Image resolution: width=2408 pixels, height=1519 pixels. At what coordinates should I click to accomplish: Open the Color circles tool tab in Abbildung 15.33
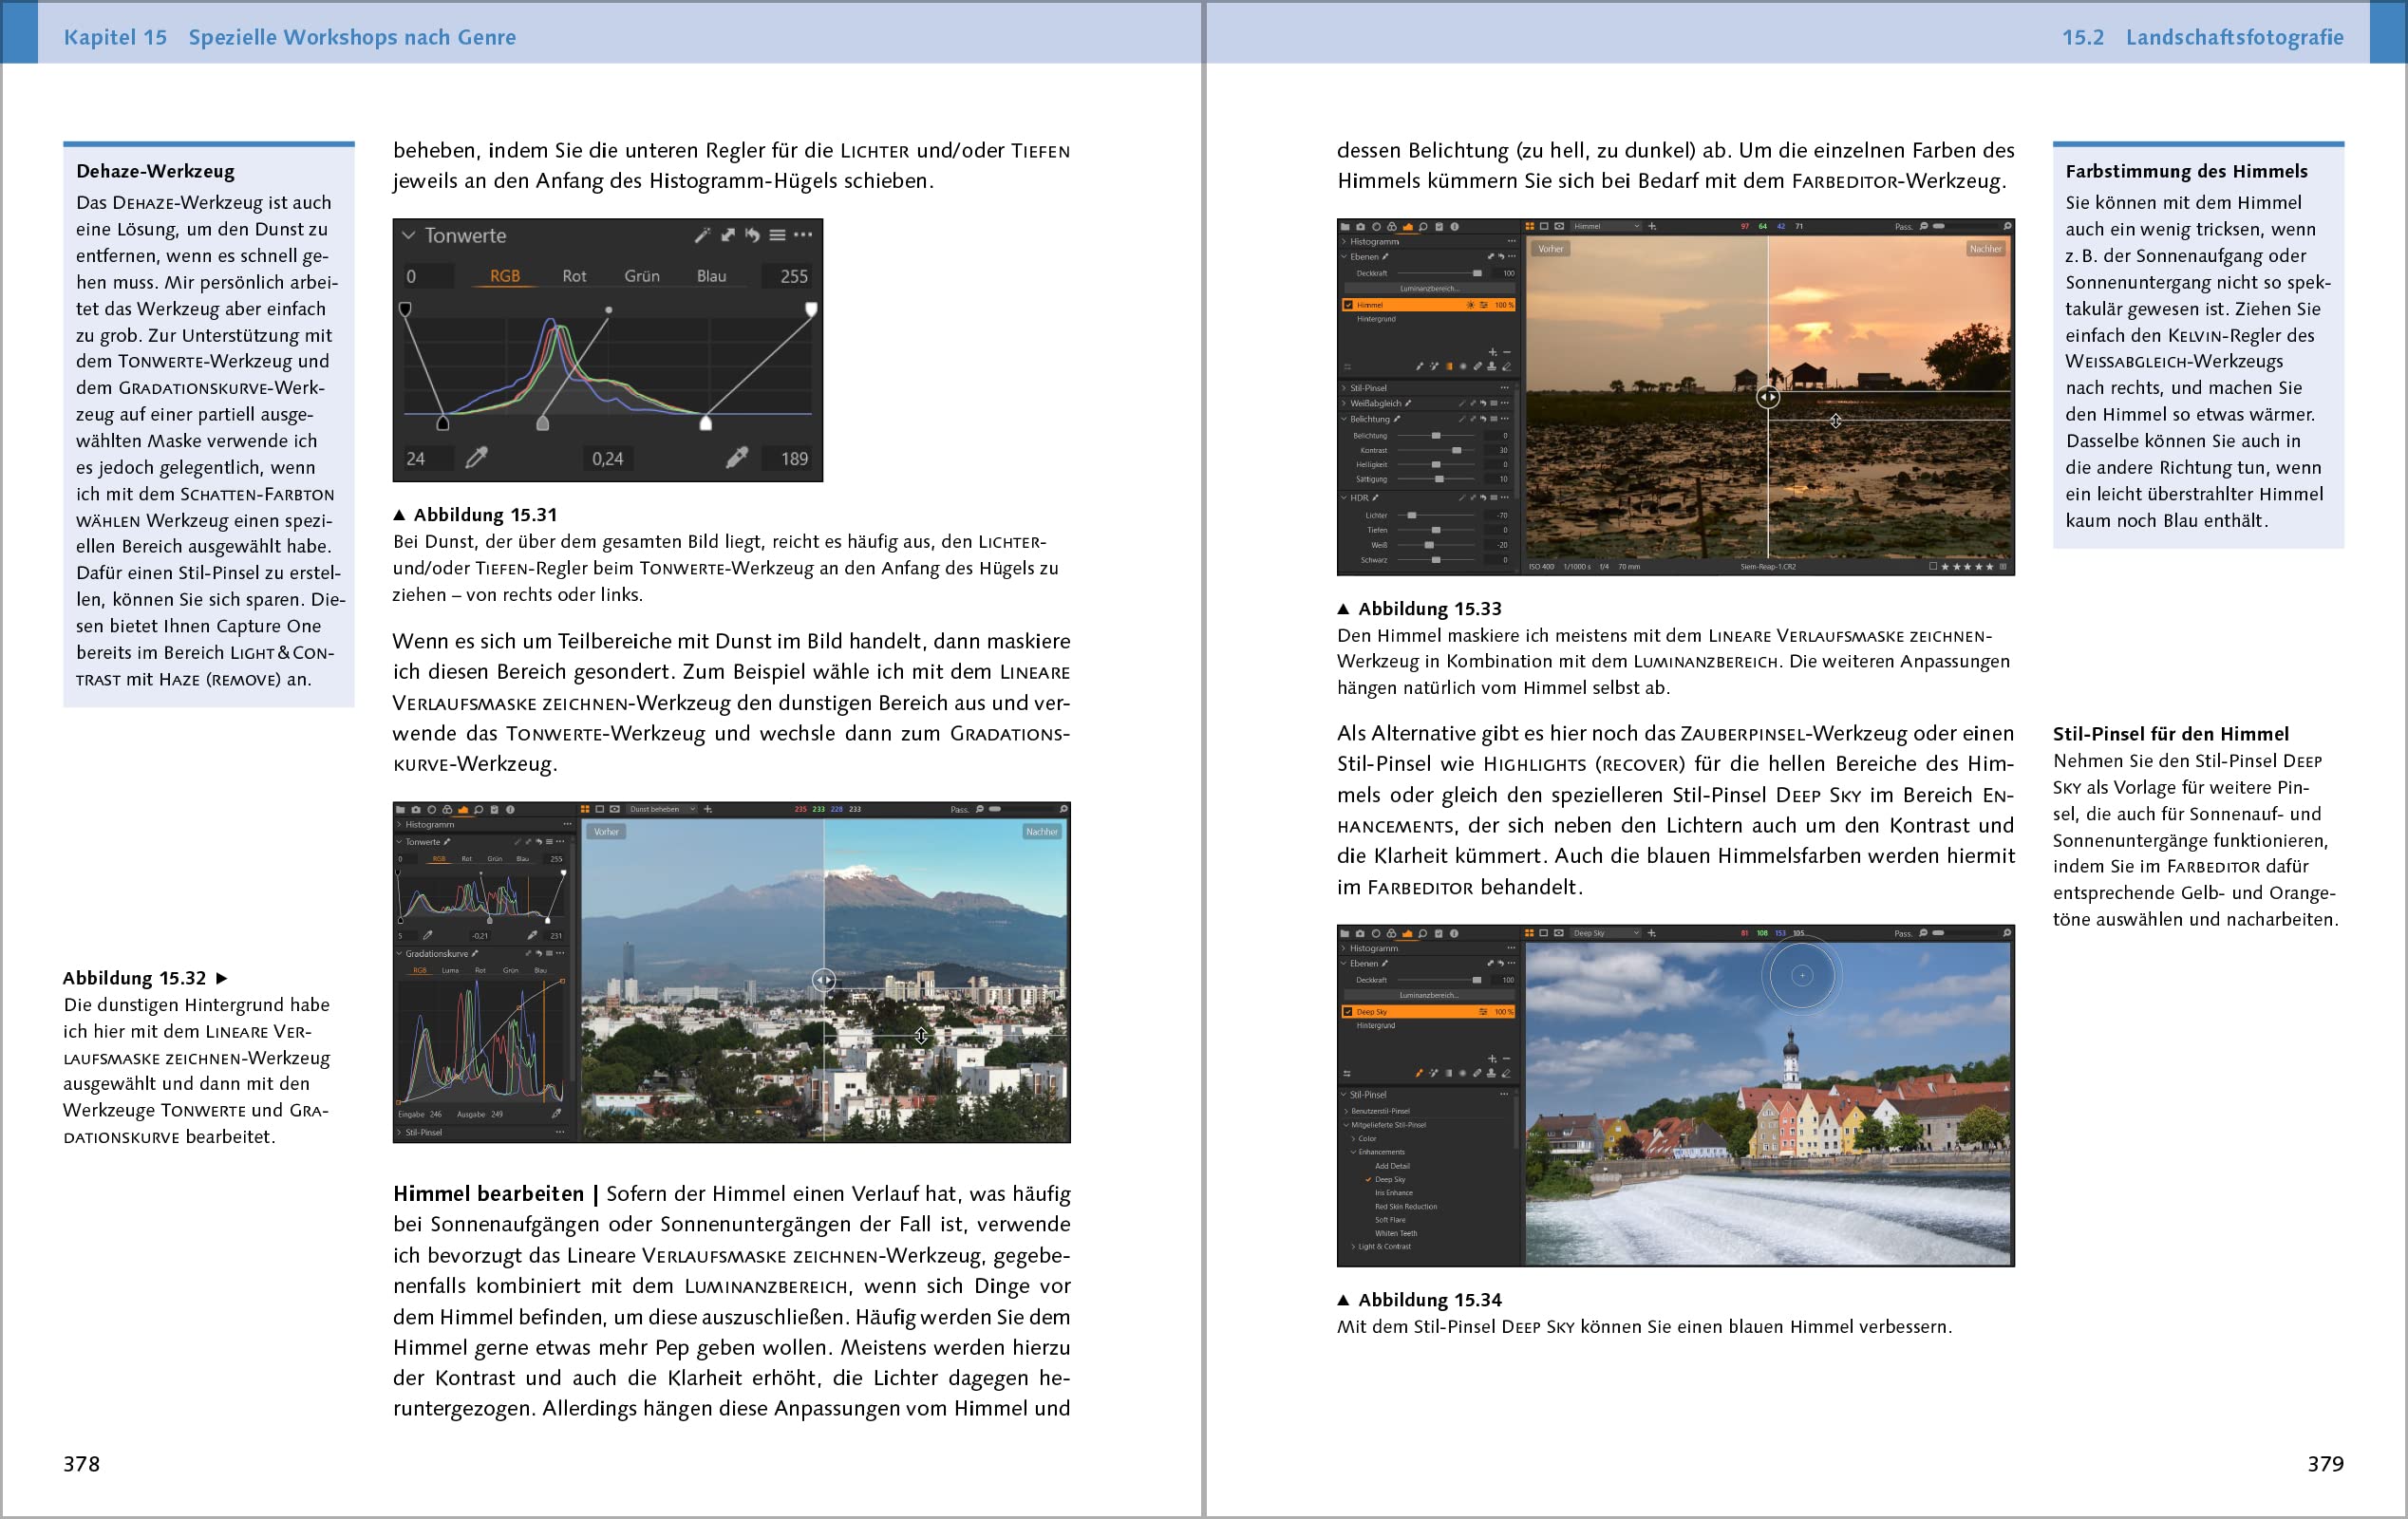1392,227
